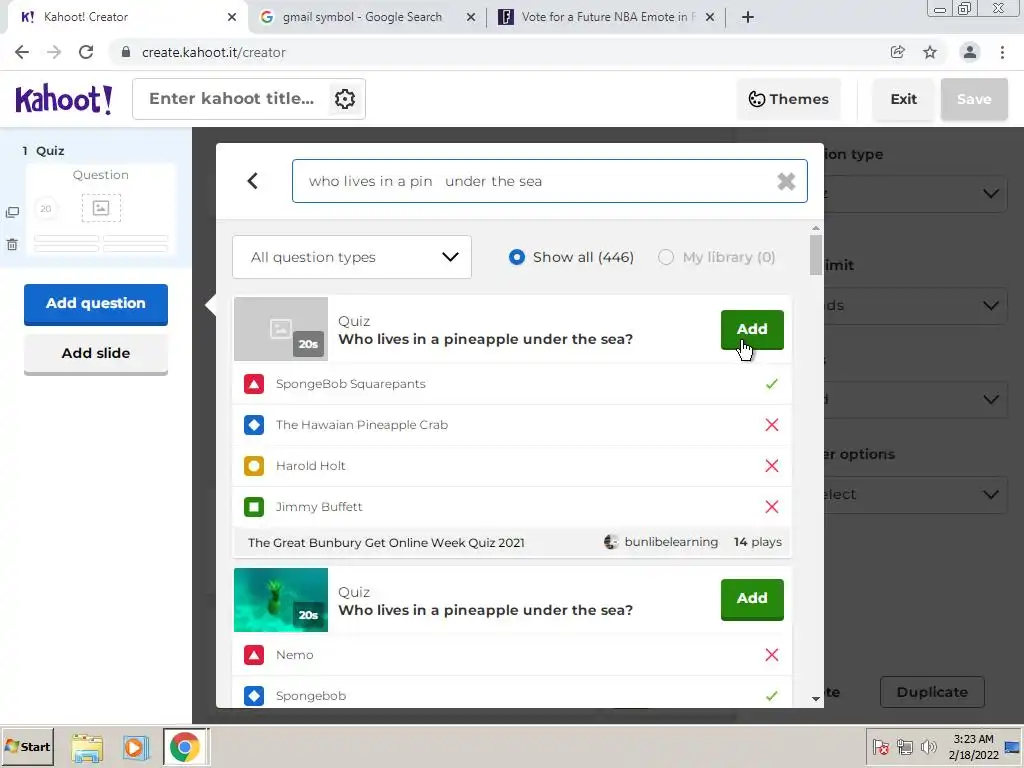Select My library (0) radio button
Screen dimensions: 1024x768
pos(665,257)
